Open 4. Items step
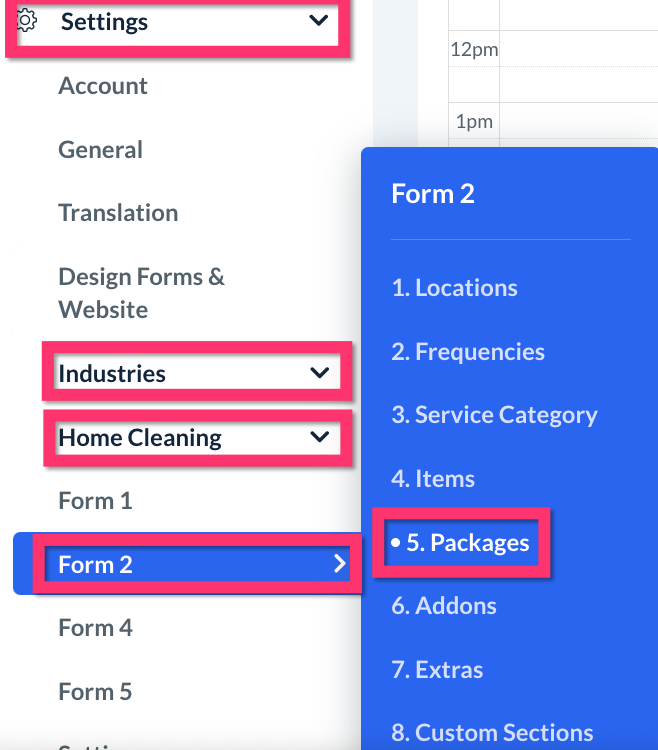 (x=433, y=479)
